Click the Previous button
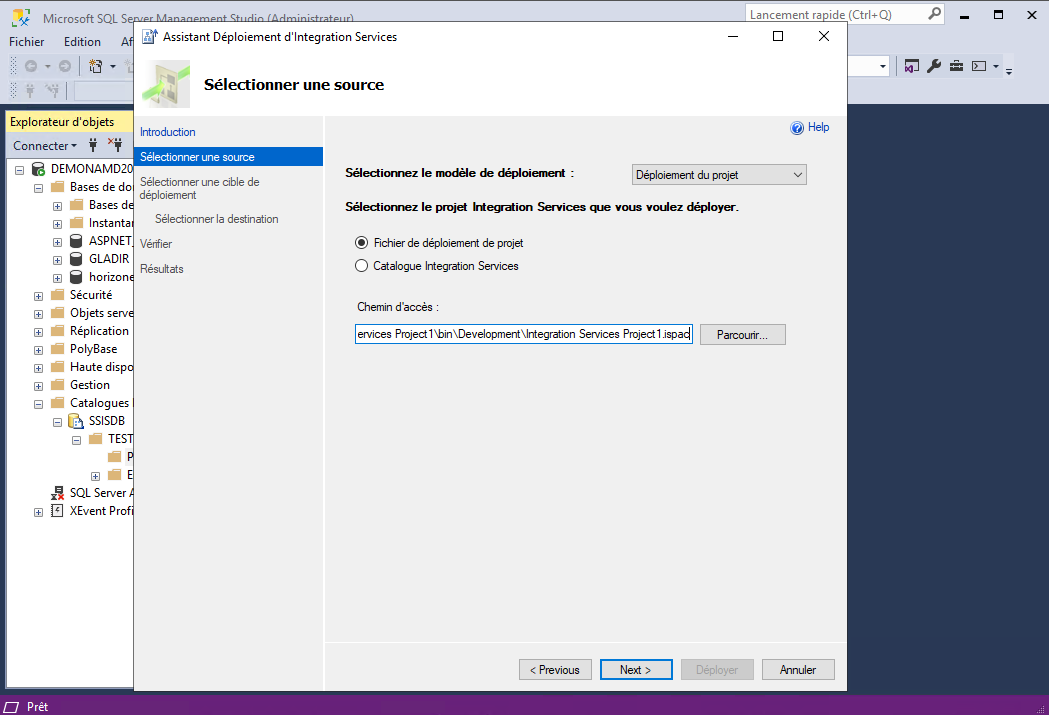The height and width of the screenshot is (715, 1049). point(555,670)
